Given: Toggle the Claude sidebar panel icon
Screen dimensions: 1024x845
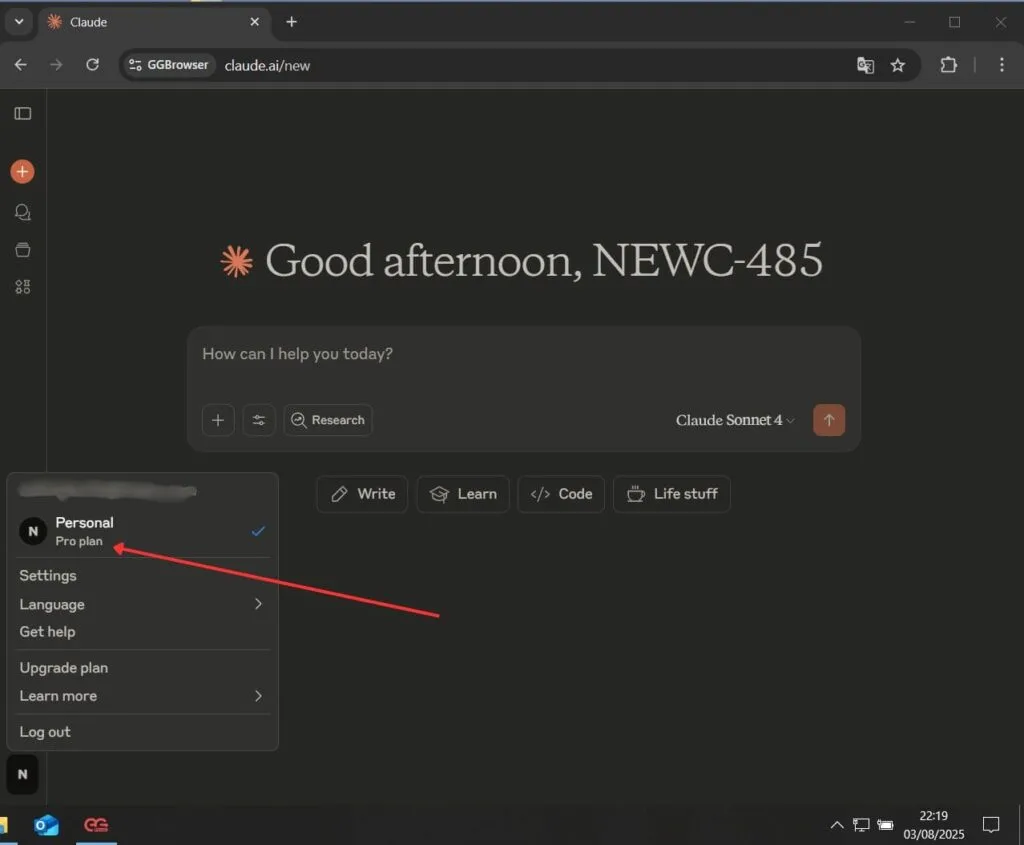Looking at the screenshot, I should [23, 114].
